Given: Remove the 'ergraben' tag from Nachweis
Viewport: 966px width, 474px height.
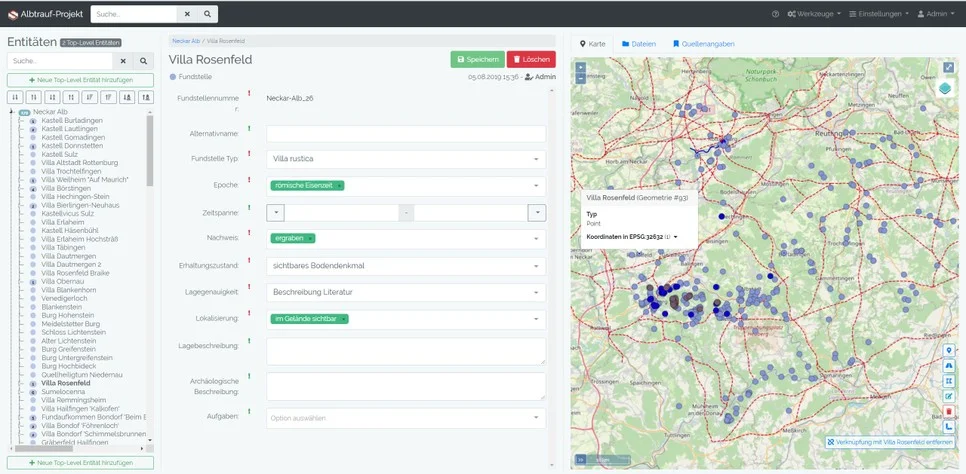Looking at the screenshot, I should [310, 238].
